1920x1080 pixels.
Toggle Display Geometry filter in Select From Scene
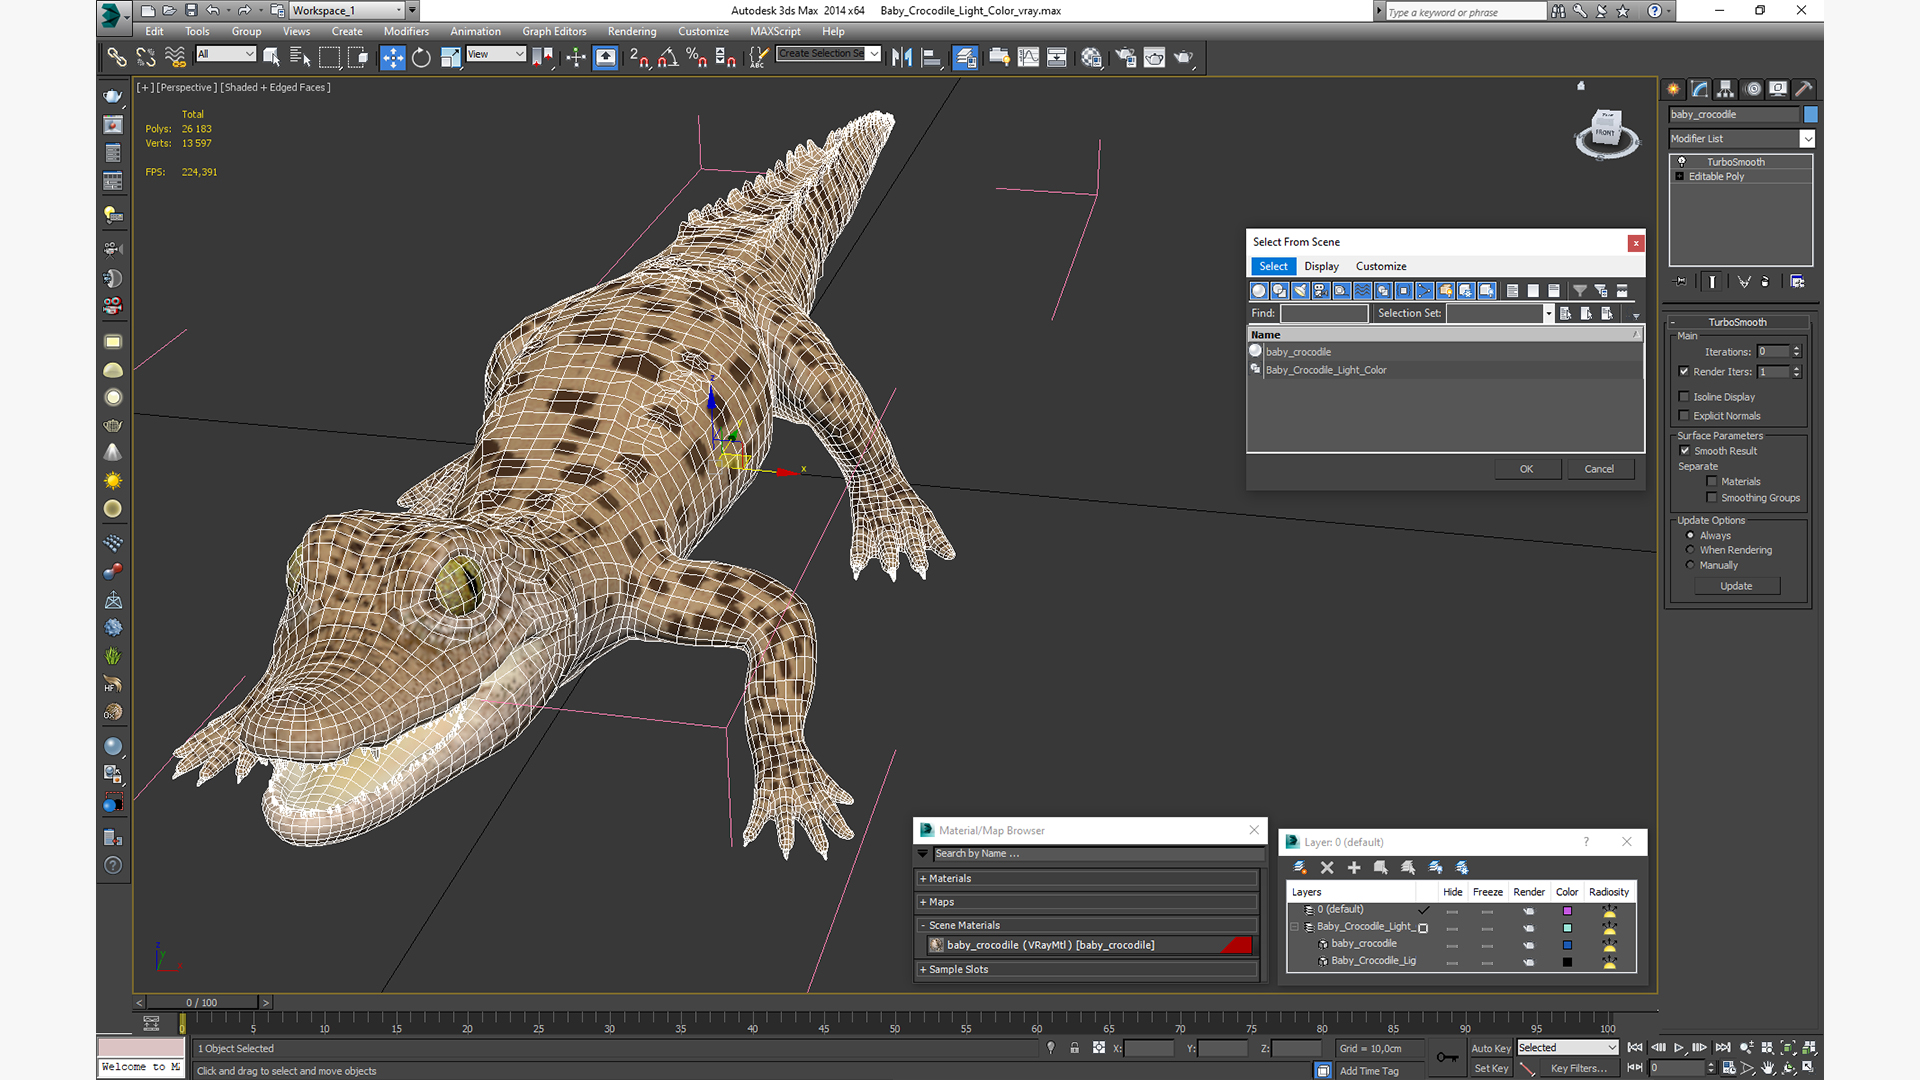(x=1259, y=291)
